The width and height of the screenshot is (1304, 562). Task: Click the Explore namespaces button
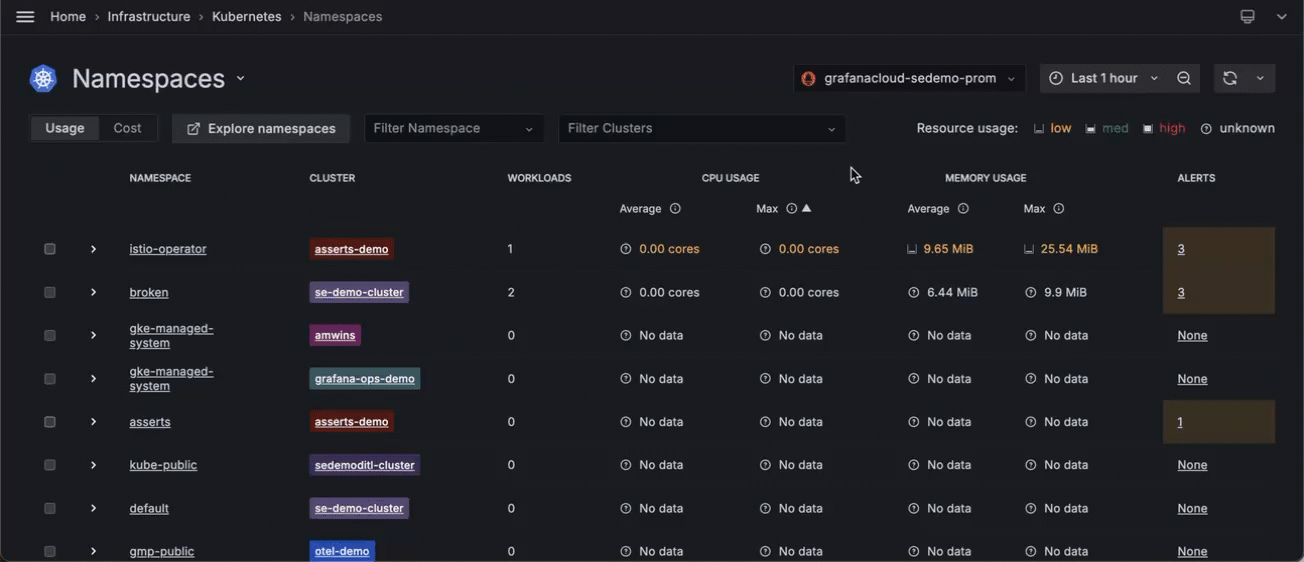click(x=261, y=129)
